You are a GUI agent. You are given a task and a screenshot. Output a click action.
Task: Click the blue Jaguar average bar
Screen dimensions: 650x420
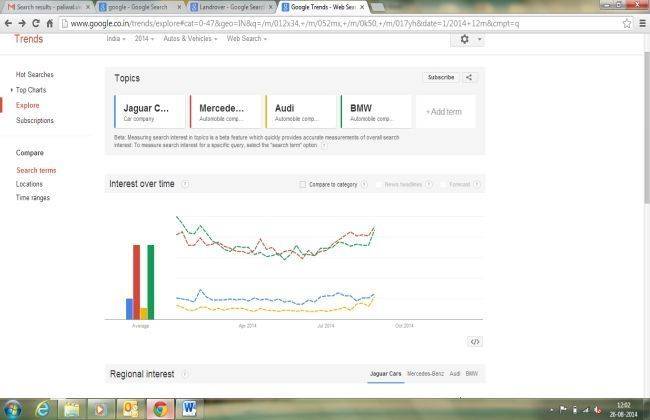[129, 309]
